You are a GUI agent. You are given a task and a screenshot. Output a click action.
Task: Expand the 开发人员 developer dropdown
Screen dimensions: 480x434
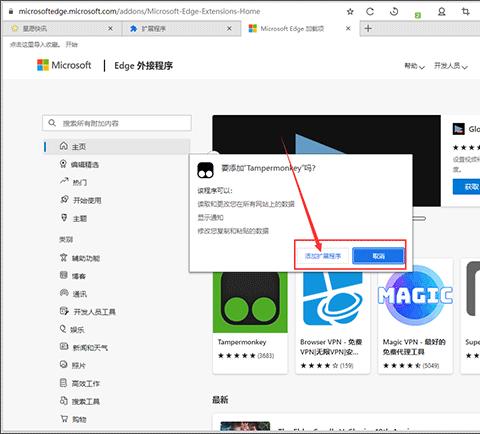click(451, 66)
